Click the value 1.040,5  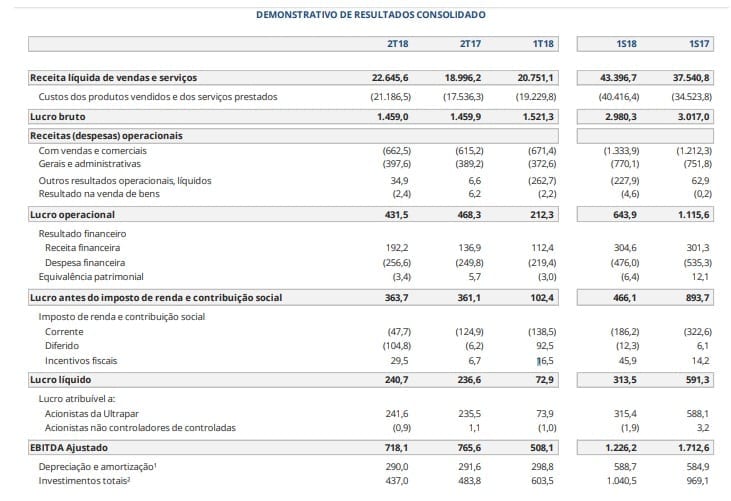(x=621, y=480)
